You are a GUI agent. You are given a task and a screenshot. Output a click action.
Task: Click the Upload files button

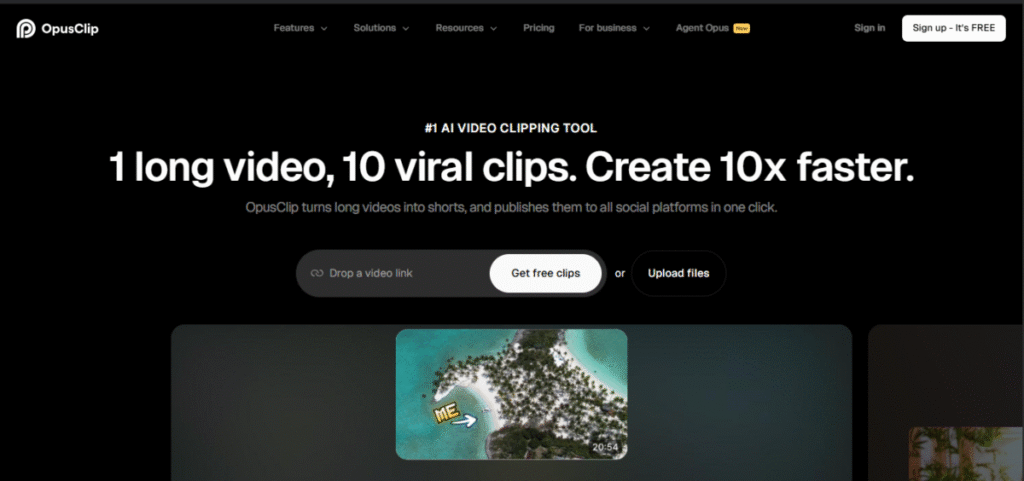[x=678, y=273]
